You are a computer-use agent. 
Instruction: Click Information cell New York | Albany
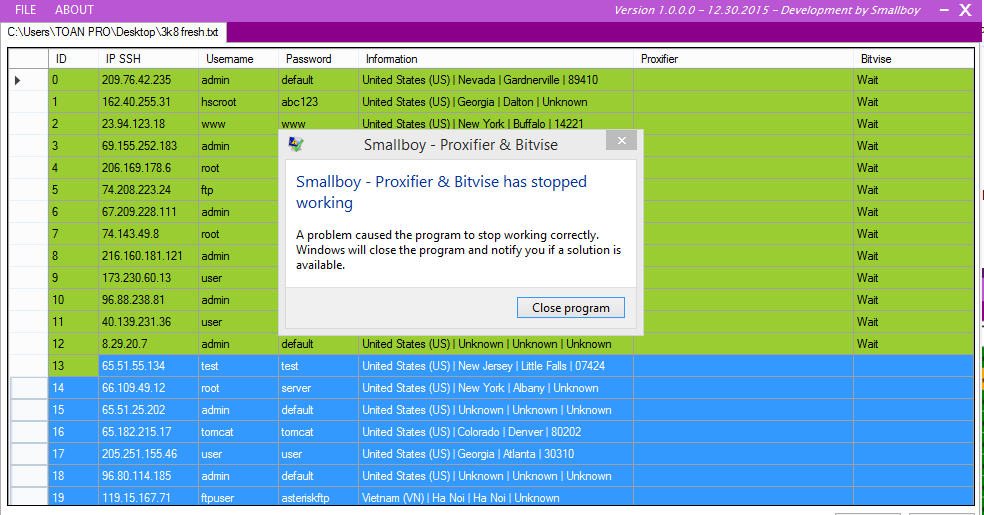(x=496, y=388)
